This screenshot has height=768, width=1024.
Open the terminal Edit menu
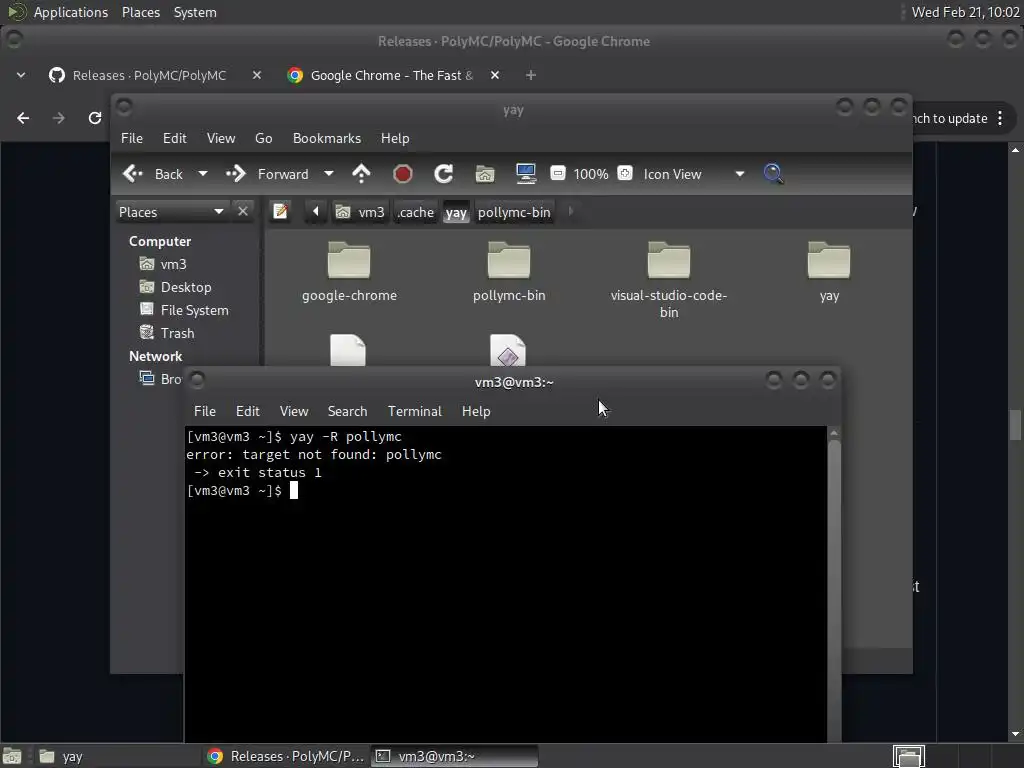(248, 411)
